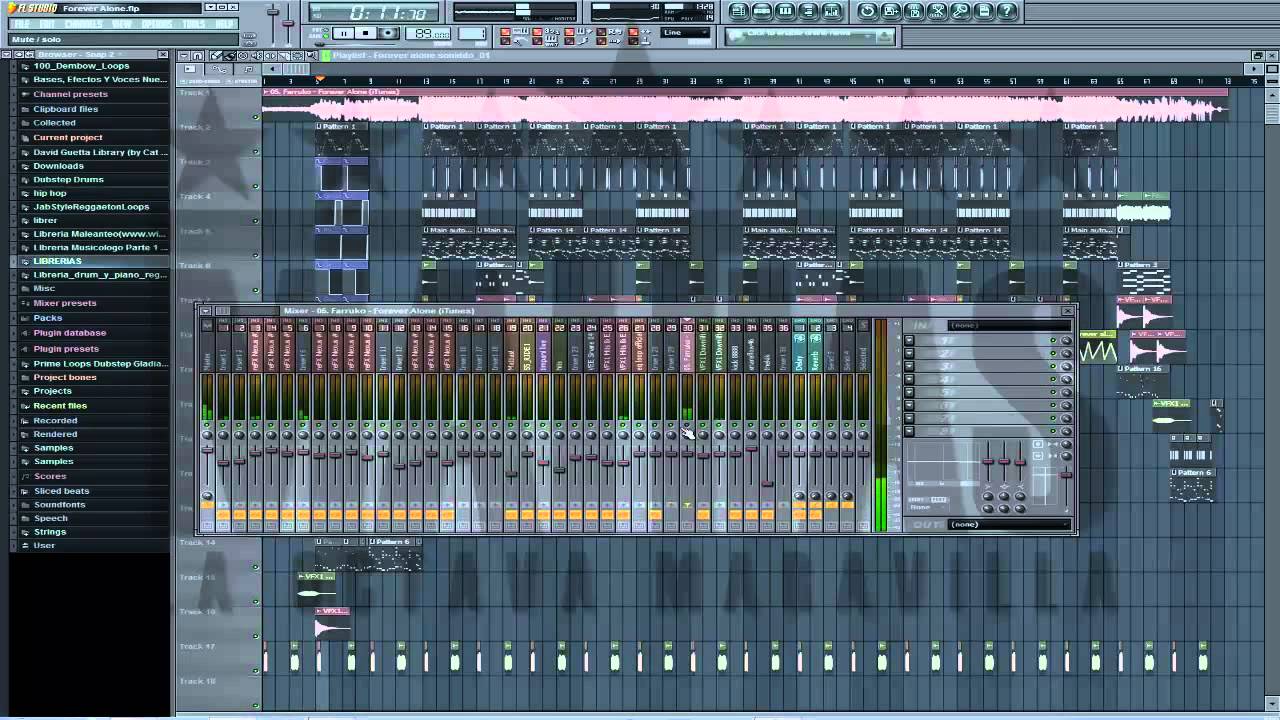Open the Mixer window options menu arrow

pyautogui.click(x=205, y=311)
